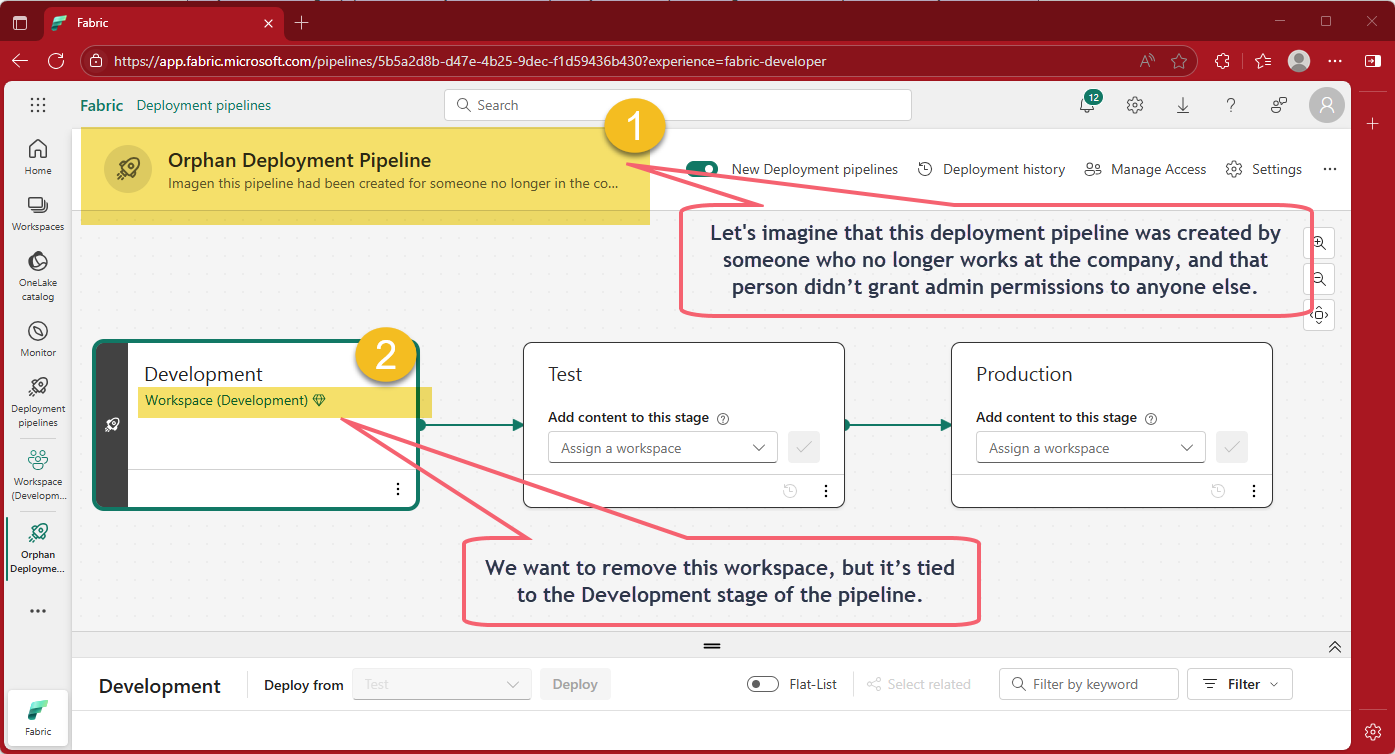
Task: Select the Development stage card
Action: (x=256, y=425)
